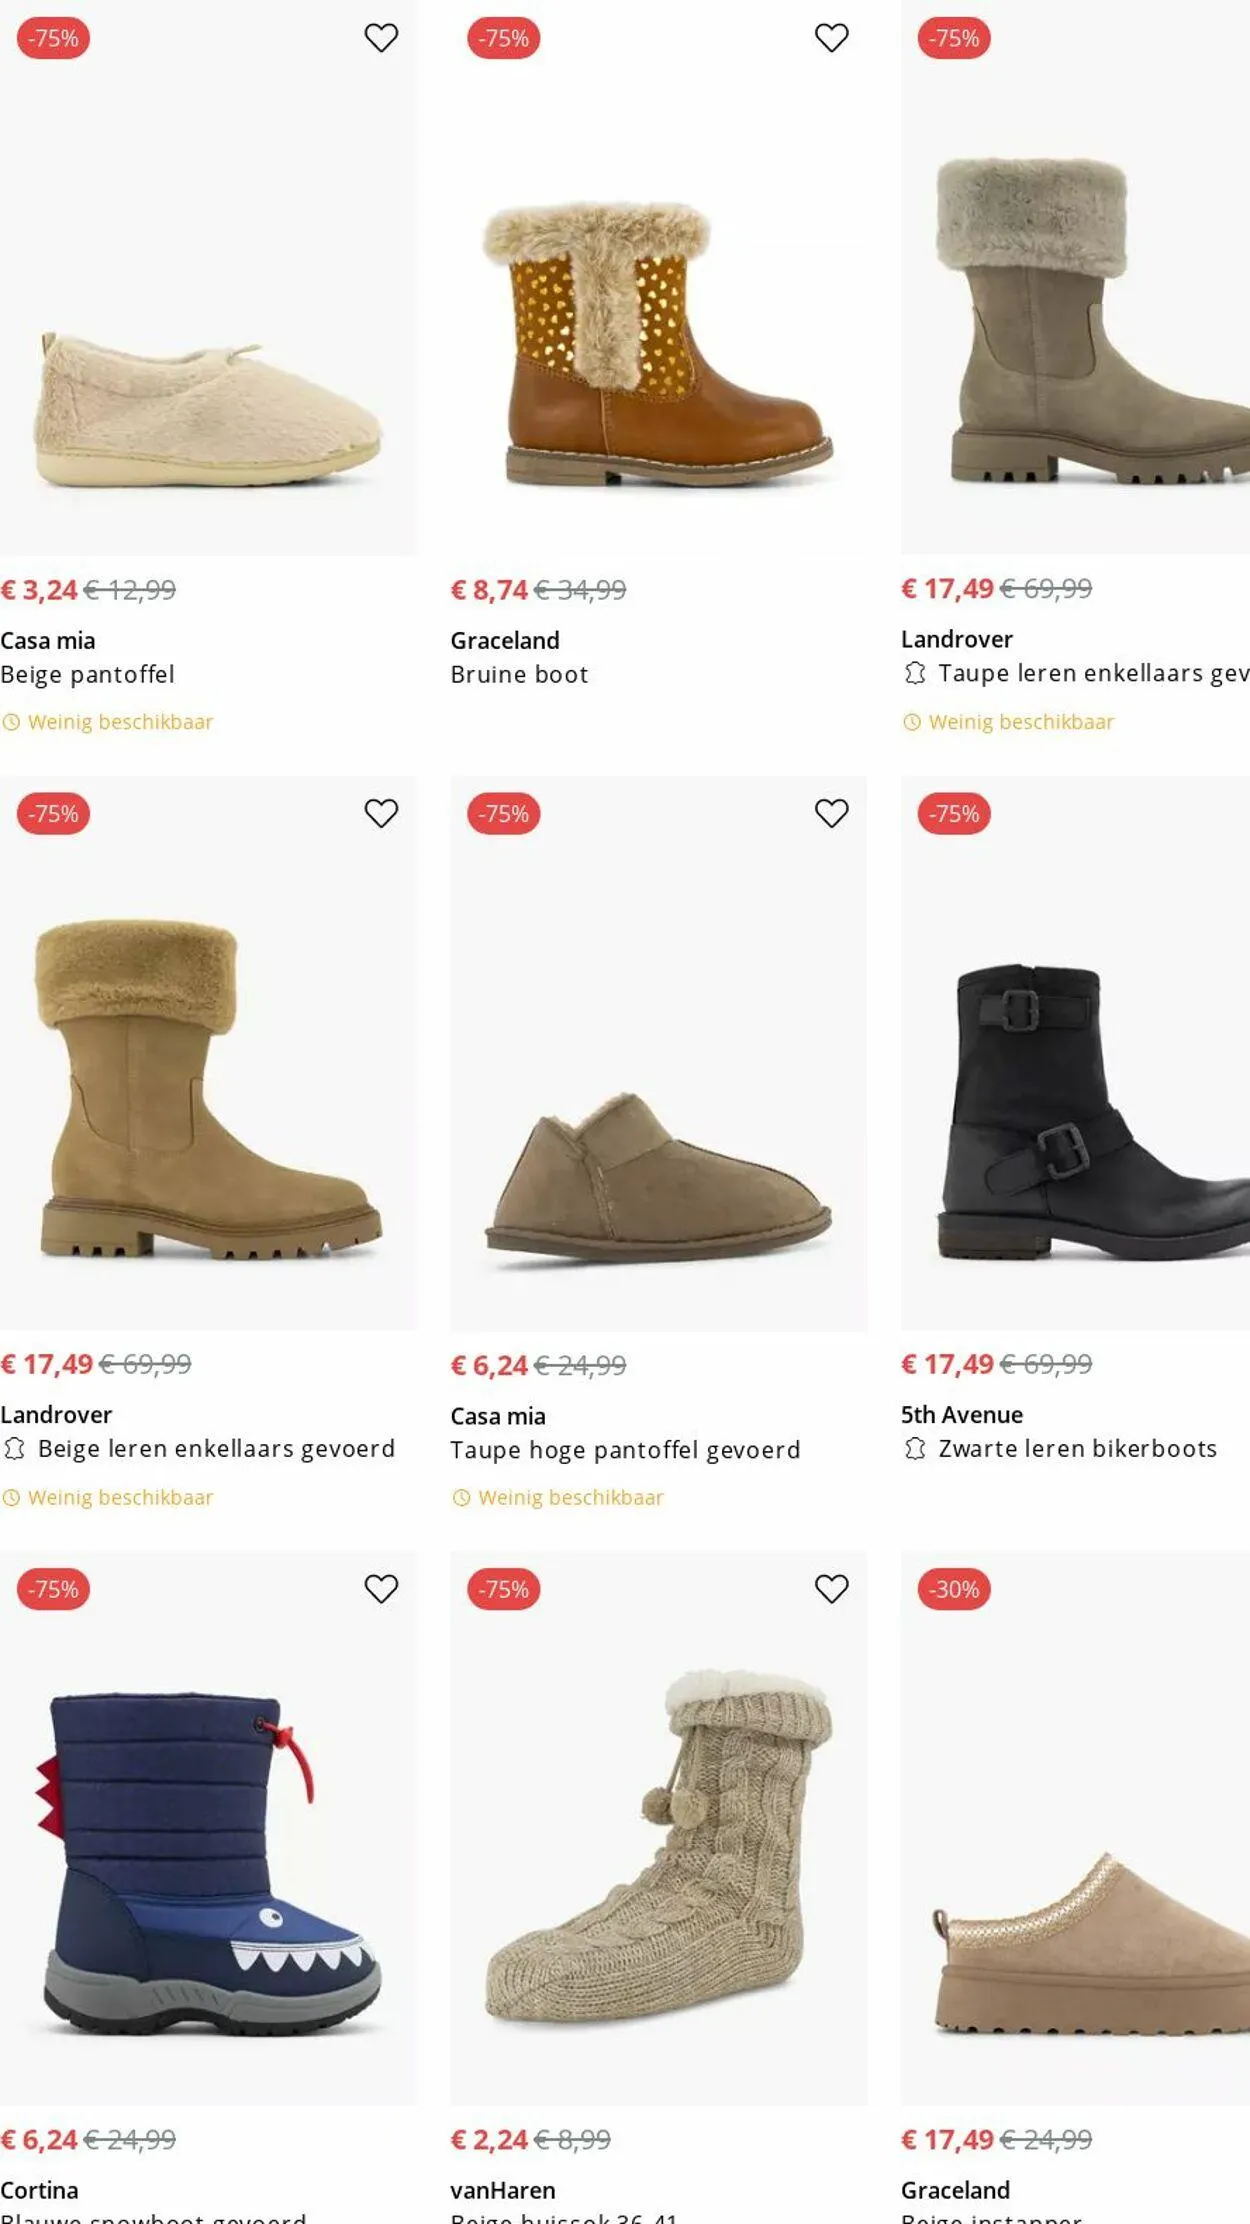1250x2224 pixels.
Task: View the blue shark snowboot image
Action: 208,1860
